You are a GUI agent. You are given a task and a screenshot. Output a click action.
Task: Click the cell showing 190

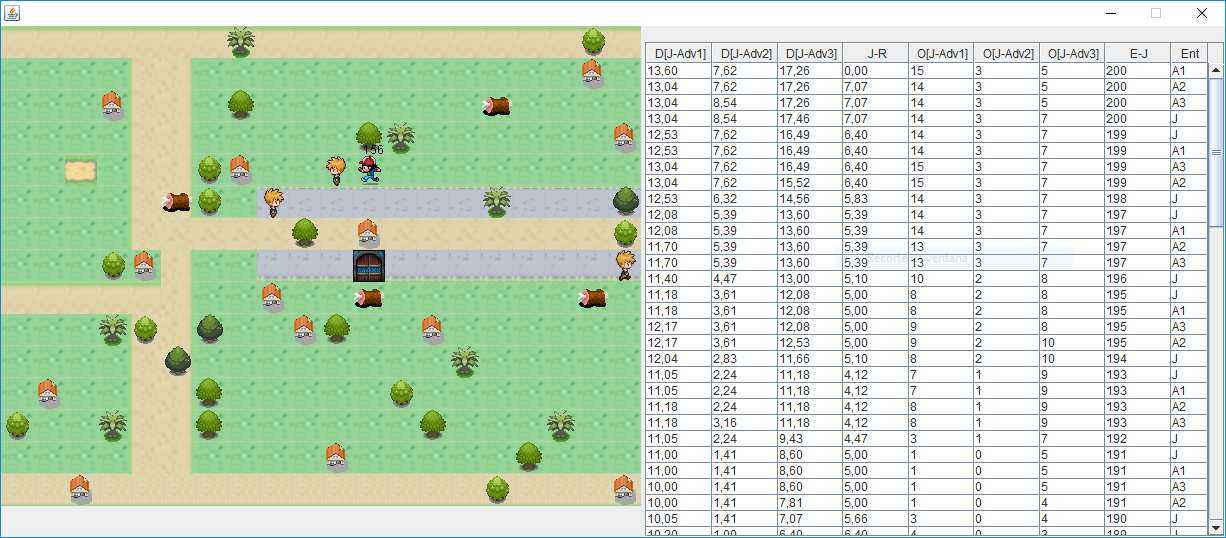pyautogui.click(x=1137, y=519)
